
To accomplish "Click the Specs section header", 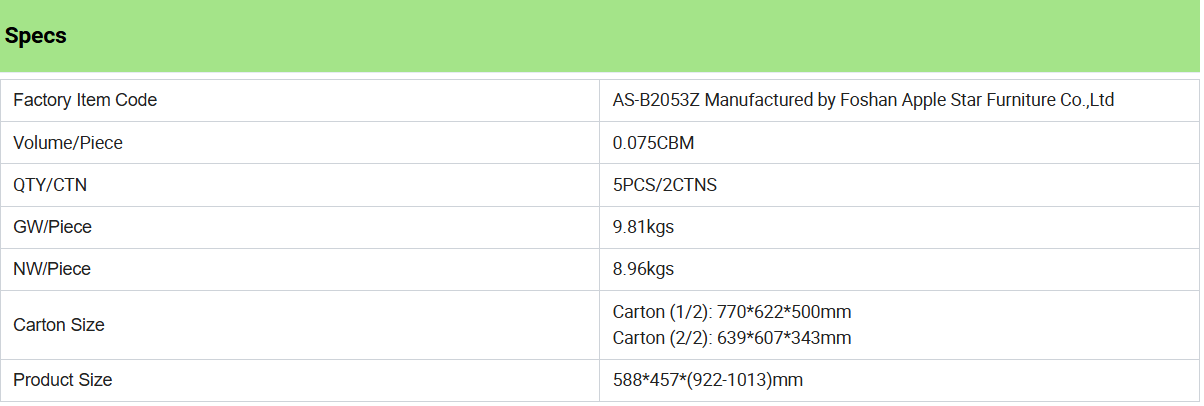I will click(36, 36).
